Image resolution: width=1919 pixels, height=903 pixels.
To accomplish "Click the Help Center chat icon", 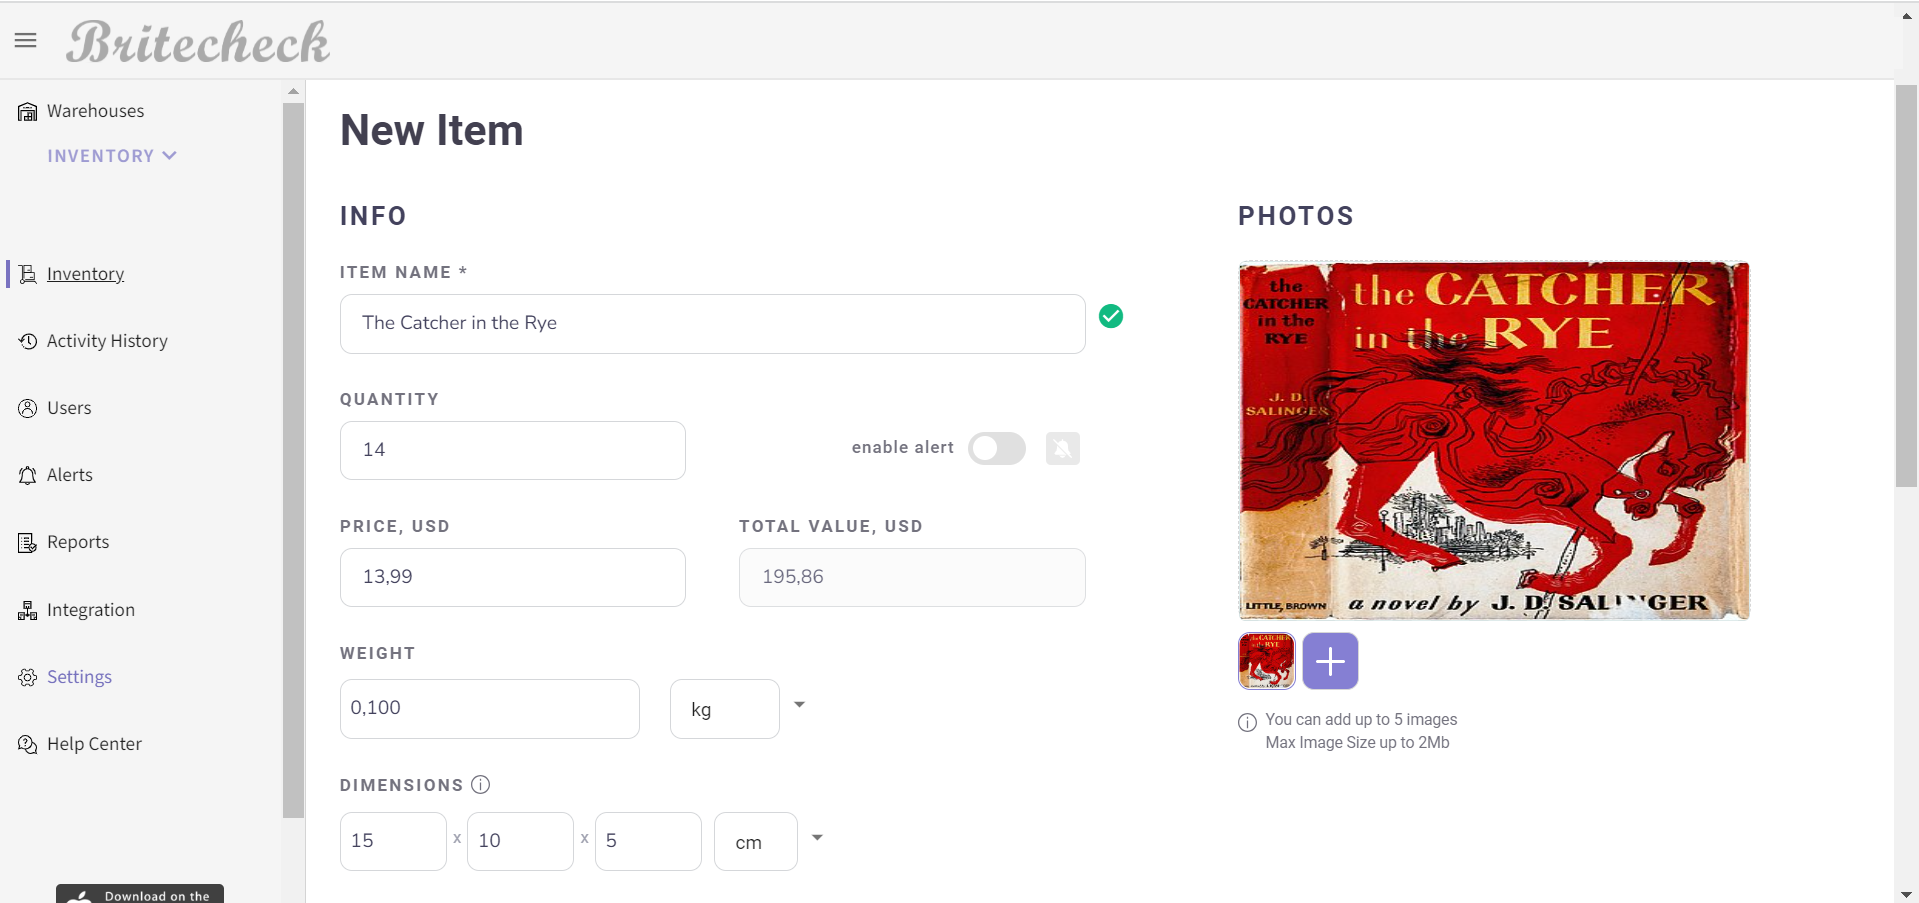I will tap(28, 744).
